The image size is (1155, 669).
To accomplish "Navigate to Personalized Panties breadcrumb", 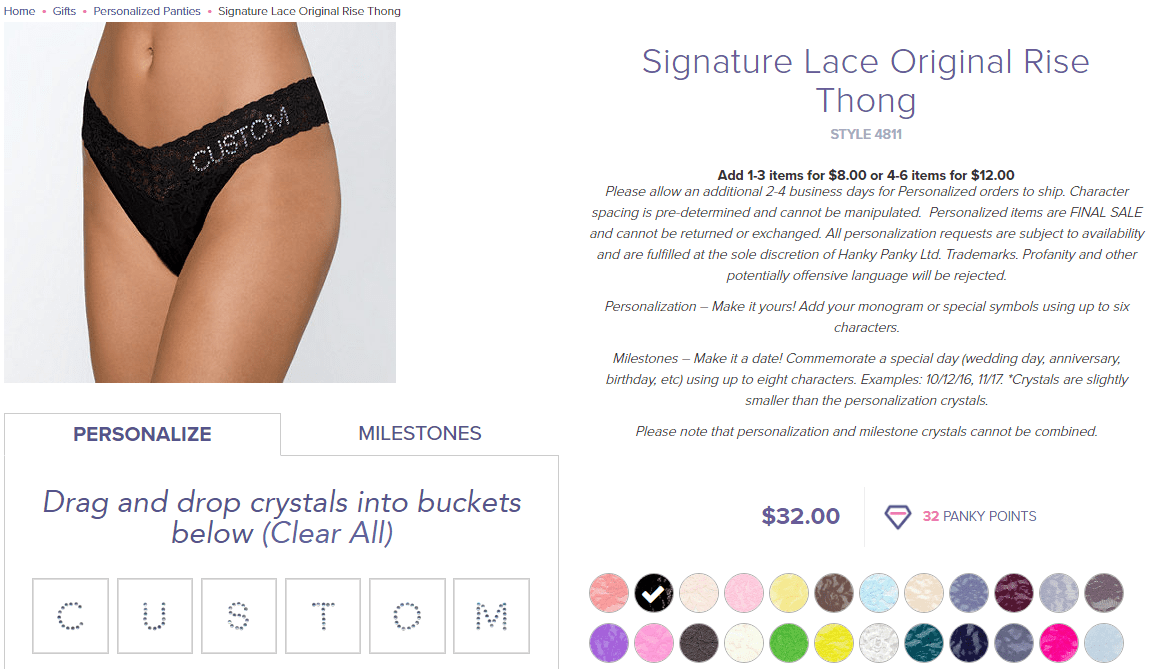I will [x=147, y=11].
